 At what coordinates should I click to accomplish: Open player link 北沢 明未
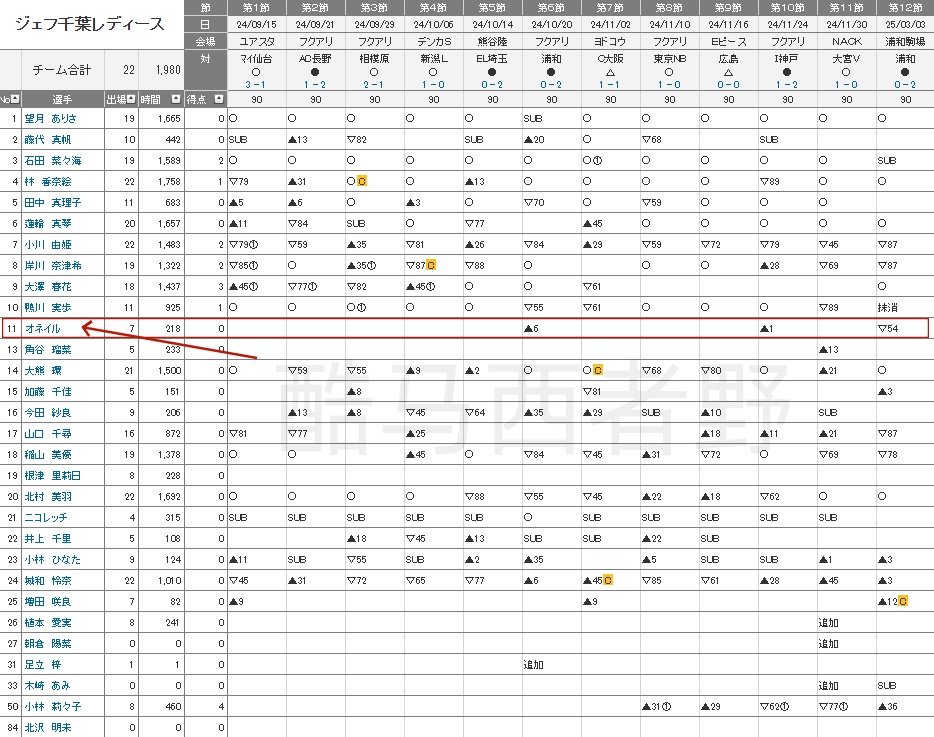(48, 727)
